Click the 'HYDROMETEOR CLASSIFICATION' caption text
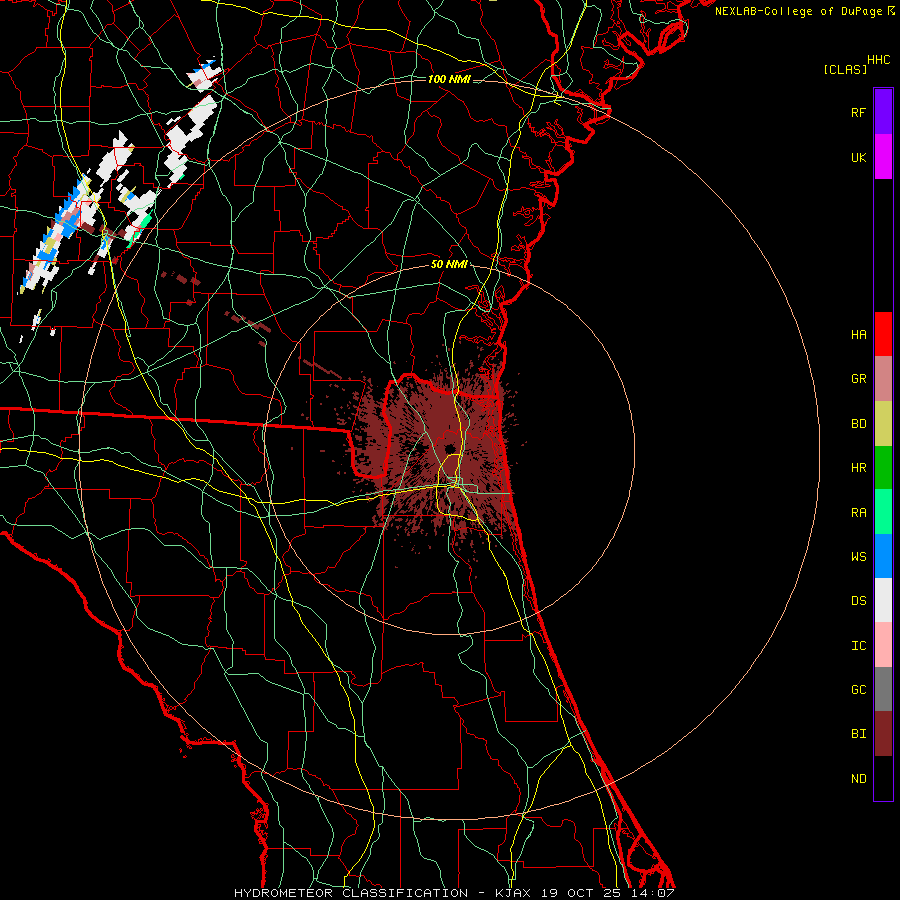Viewport: 900px width, 900px height. (x=351, y=893)
